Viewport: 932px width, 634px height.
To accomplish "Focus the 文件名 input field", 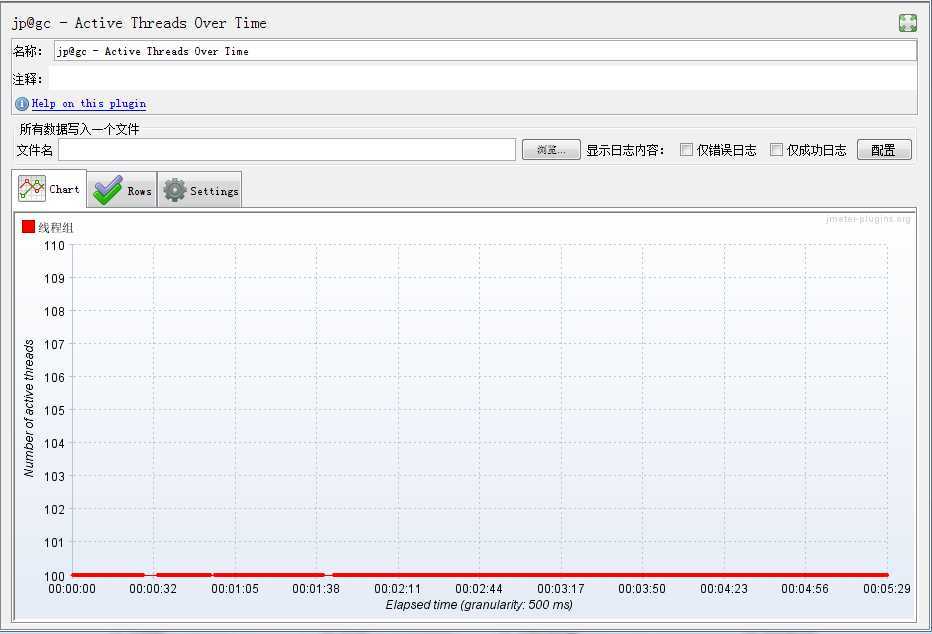I will coord(286,150).
